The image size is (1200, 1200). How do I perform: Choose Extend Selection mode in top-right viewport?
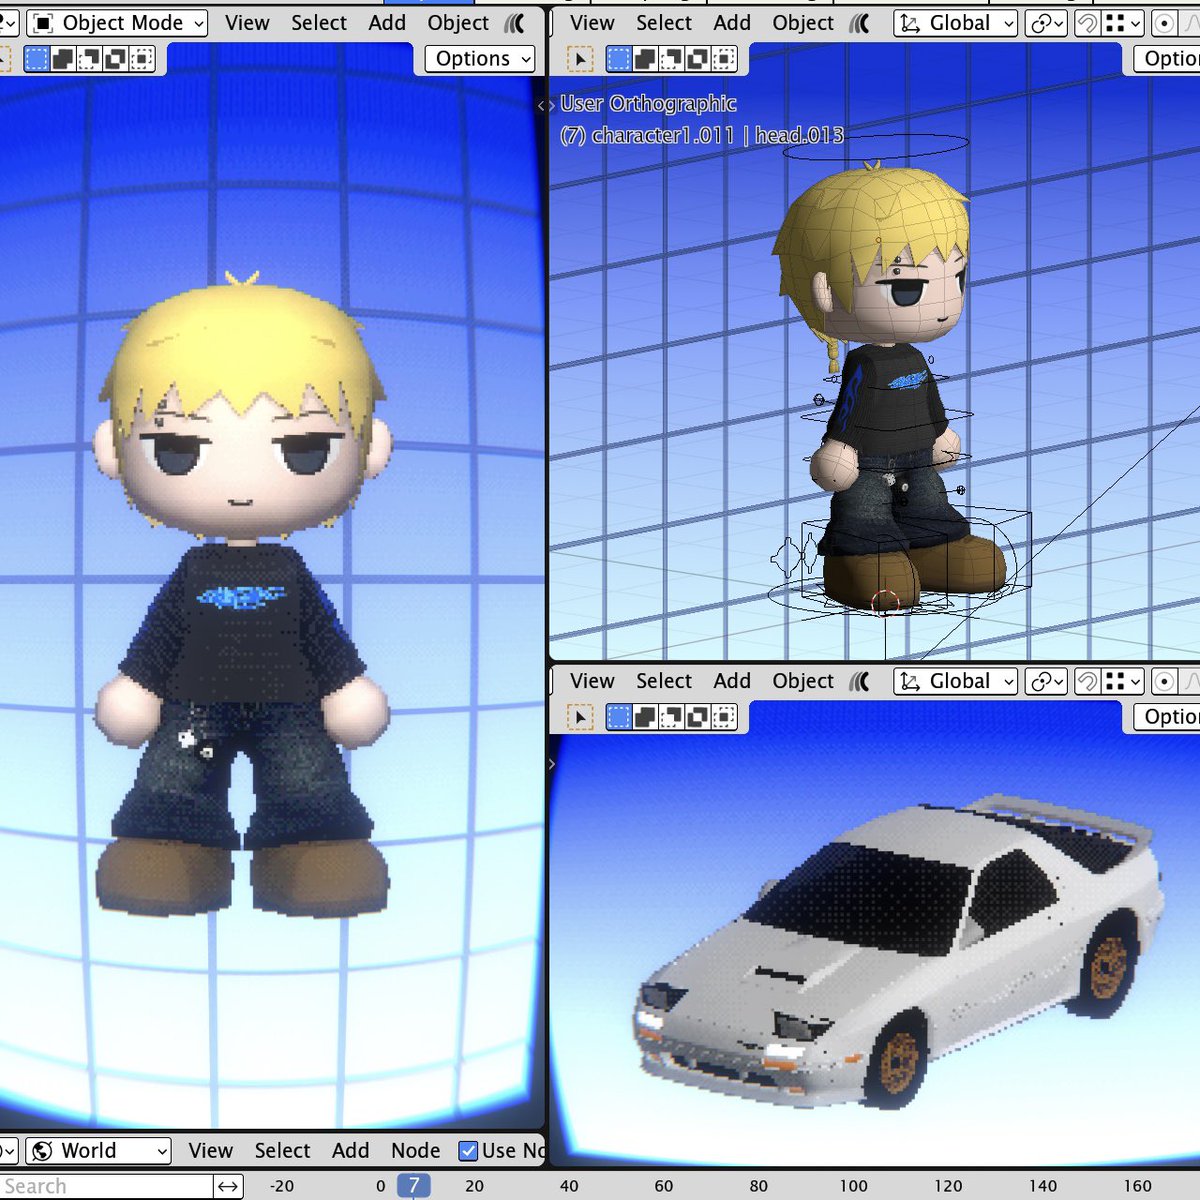pyautogui.click(x=645, y=60)
